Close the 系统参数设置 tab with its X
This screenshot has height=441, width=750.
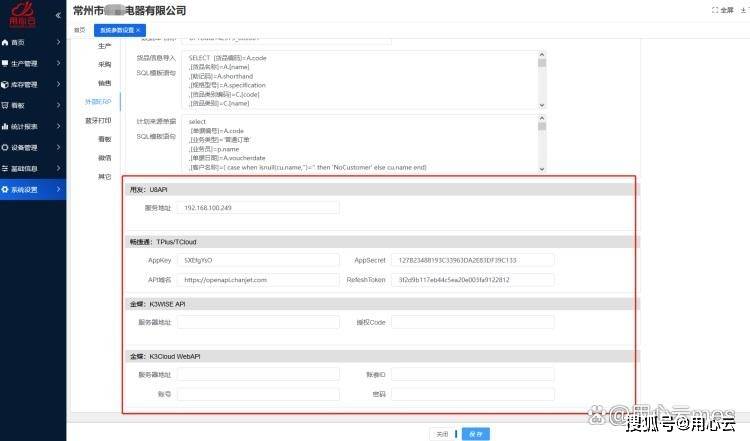click(138, 30)
